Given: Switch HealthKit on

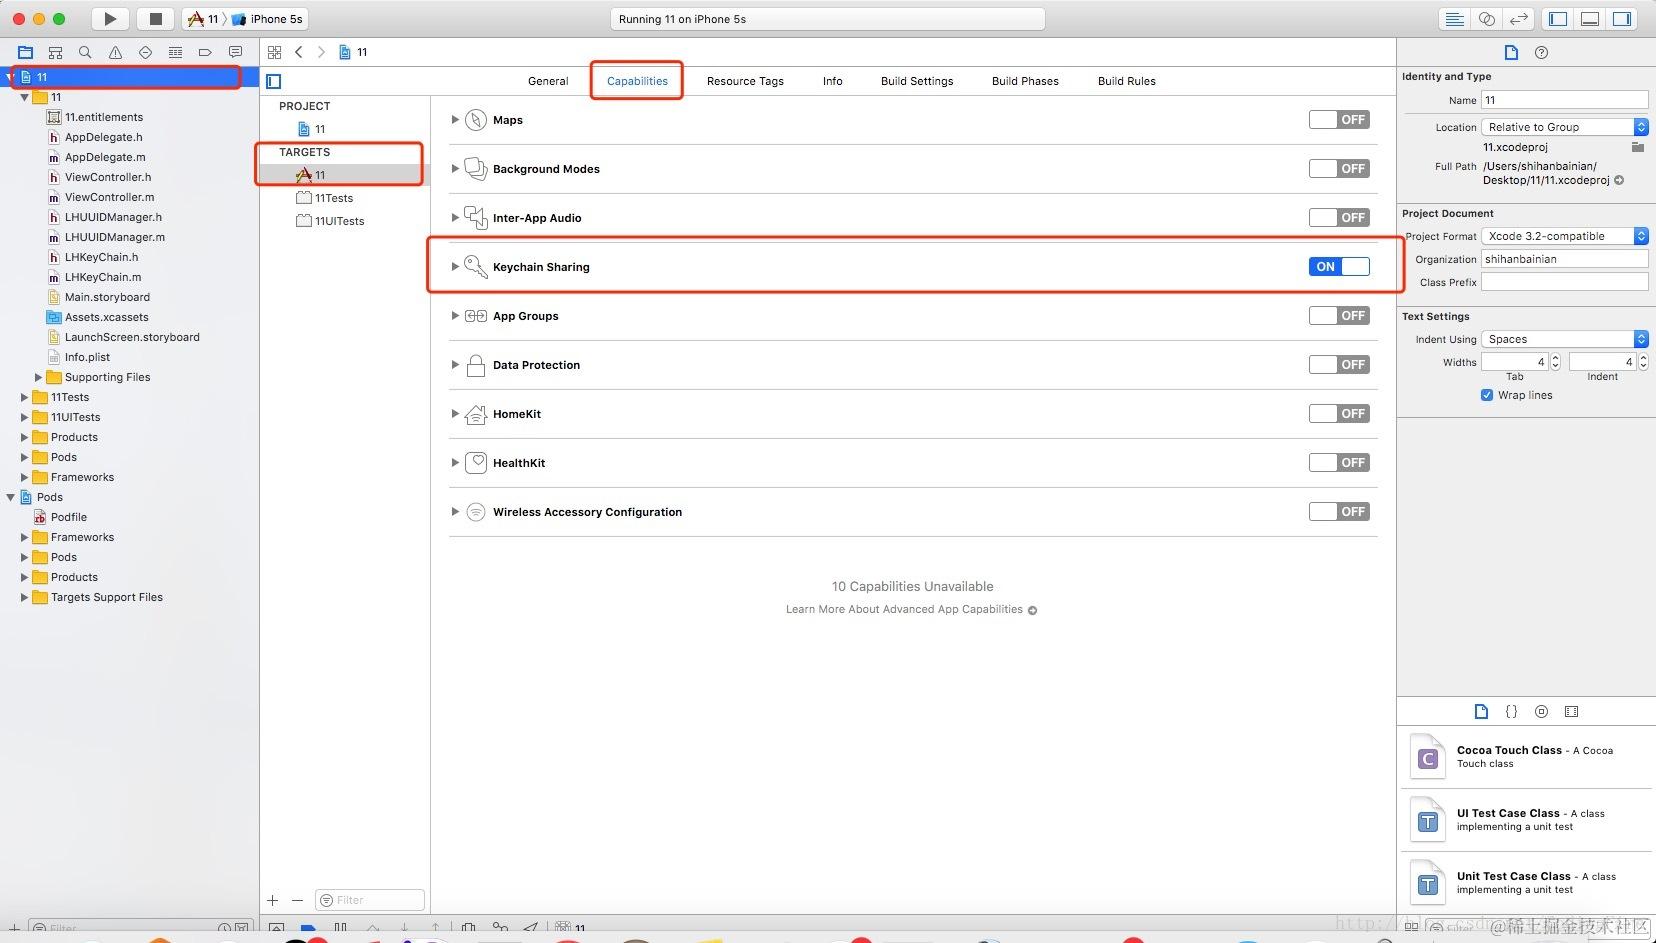Looking at the screenshot, I should coord(1339,463).
